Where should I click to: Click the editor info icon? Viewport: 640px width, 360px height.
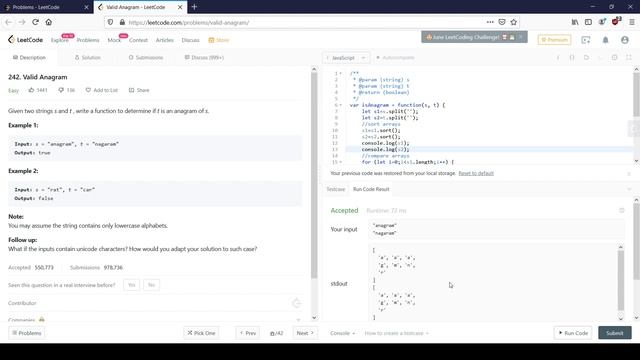point(558,58)
